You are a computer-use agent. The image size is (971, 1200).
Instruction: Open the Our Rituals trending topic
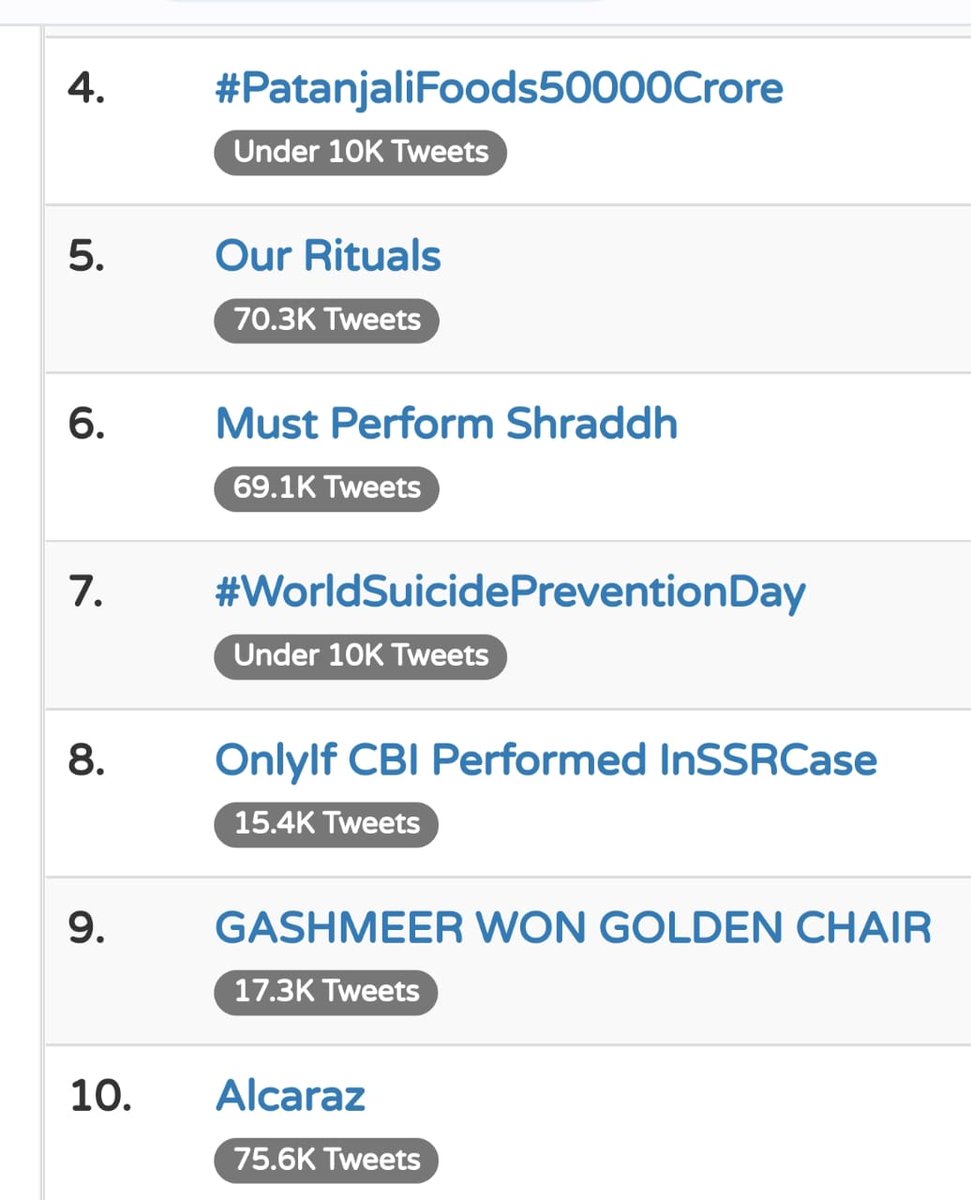(328, 256)
